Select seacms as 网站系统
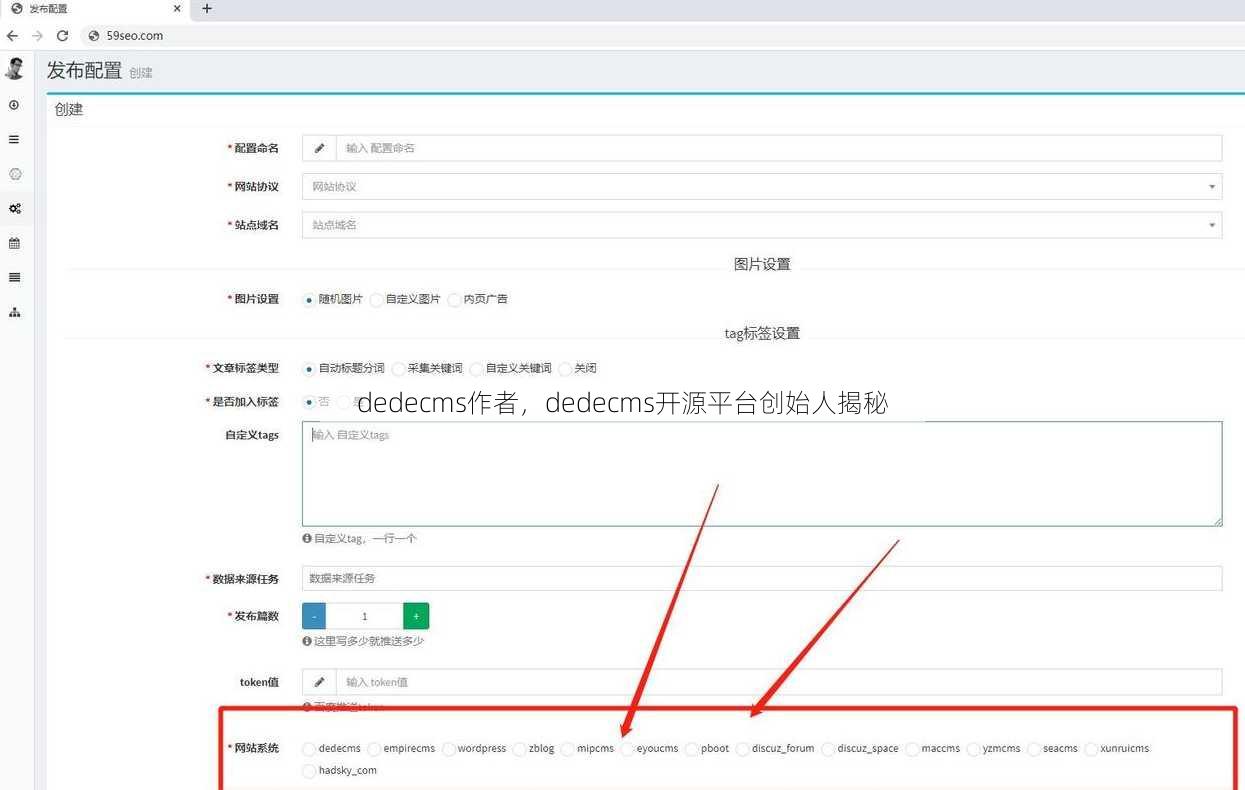 (1033, 749)
